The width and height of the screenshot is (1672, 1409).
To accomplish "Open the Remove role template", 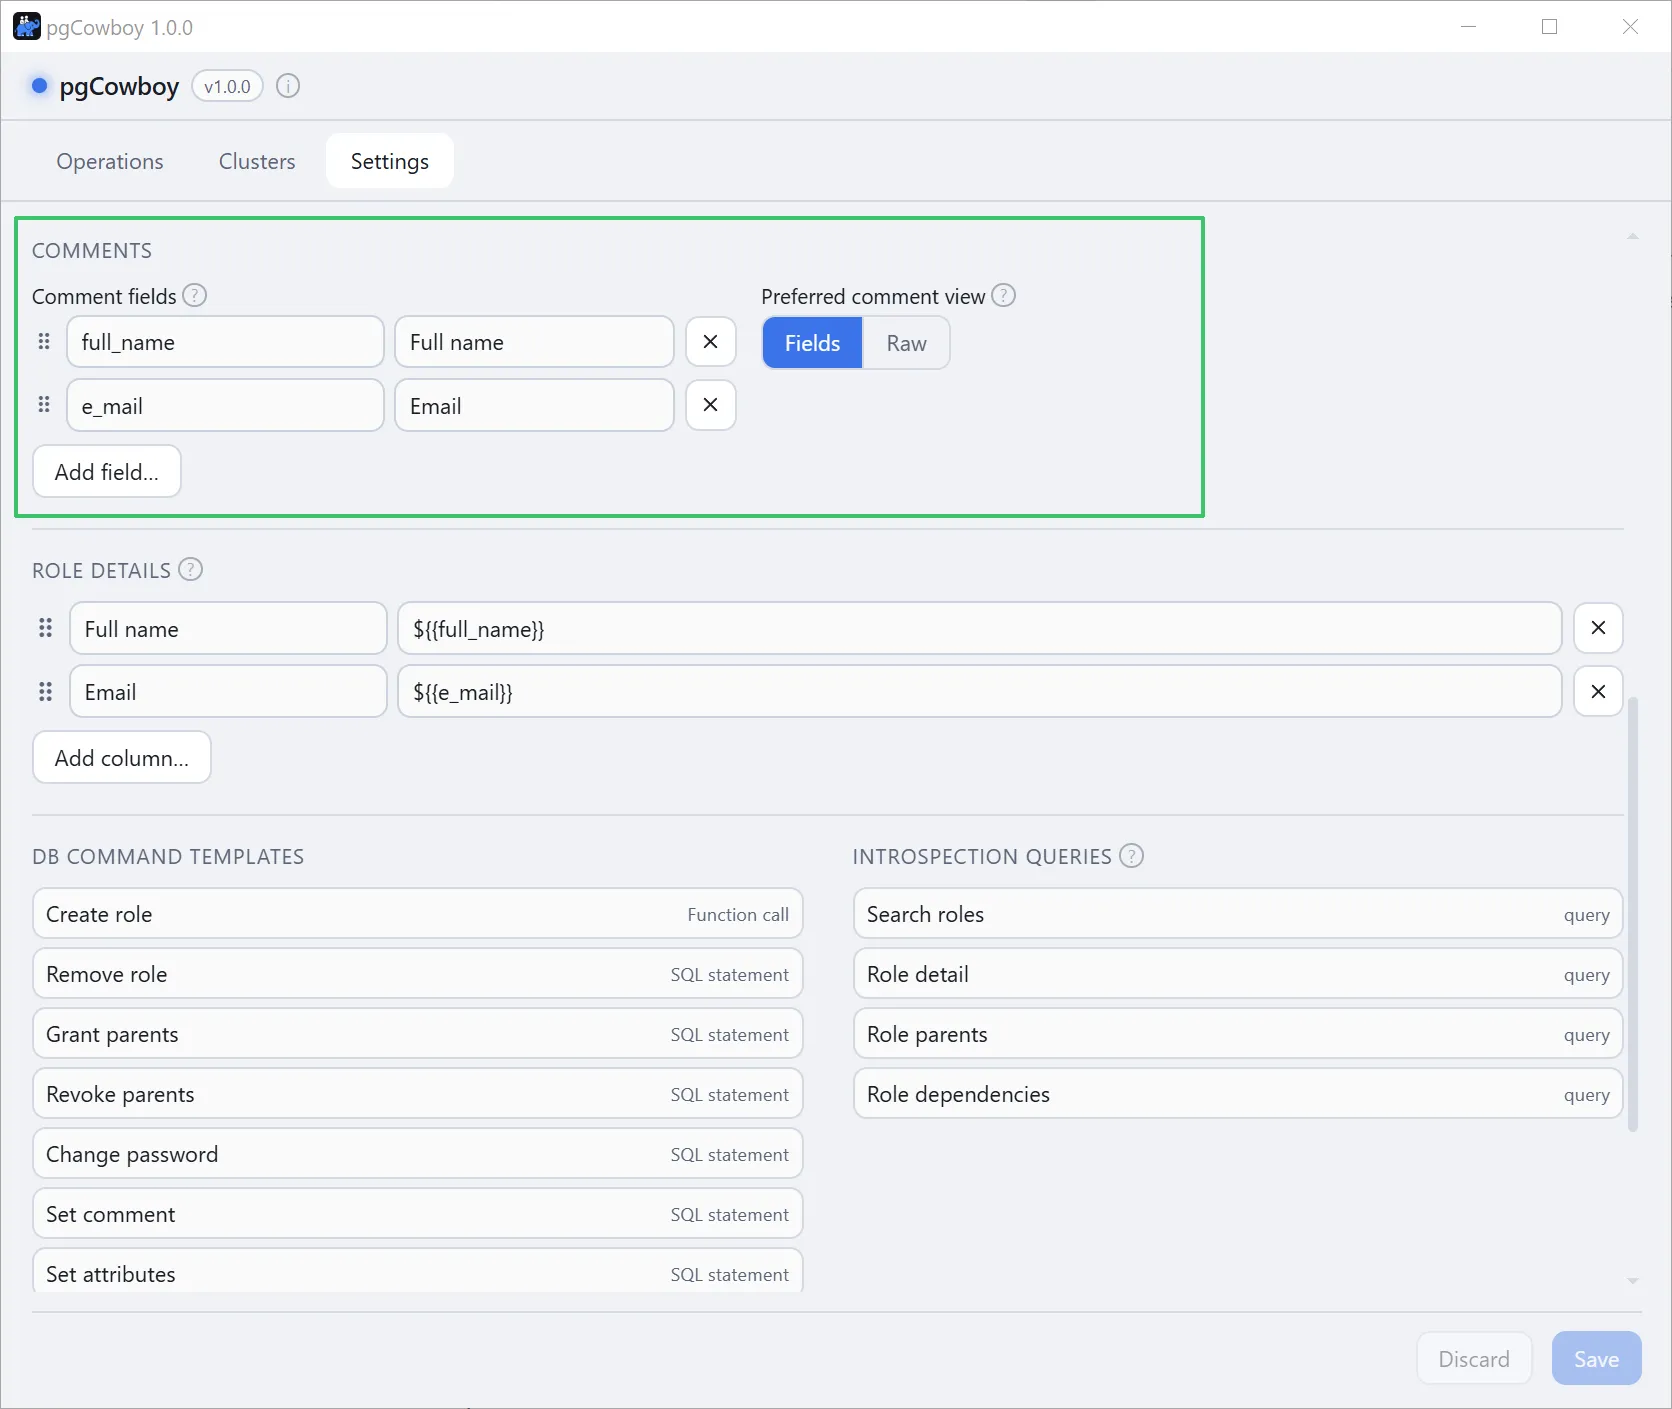I will [418, 973].
